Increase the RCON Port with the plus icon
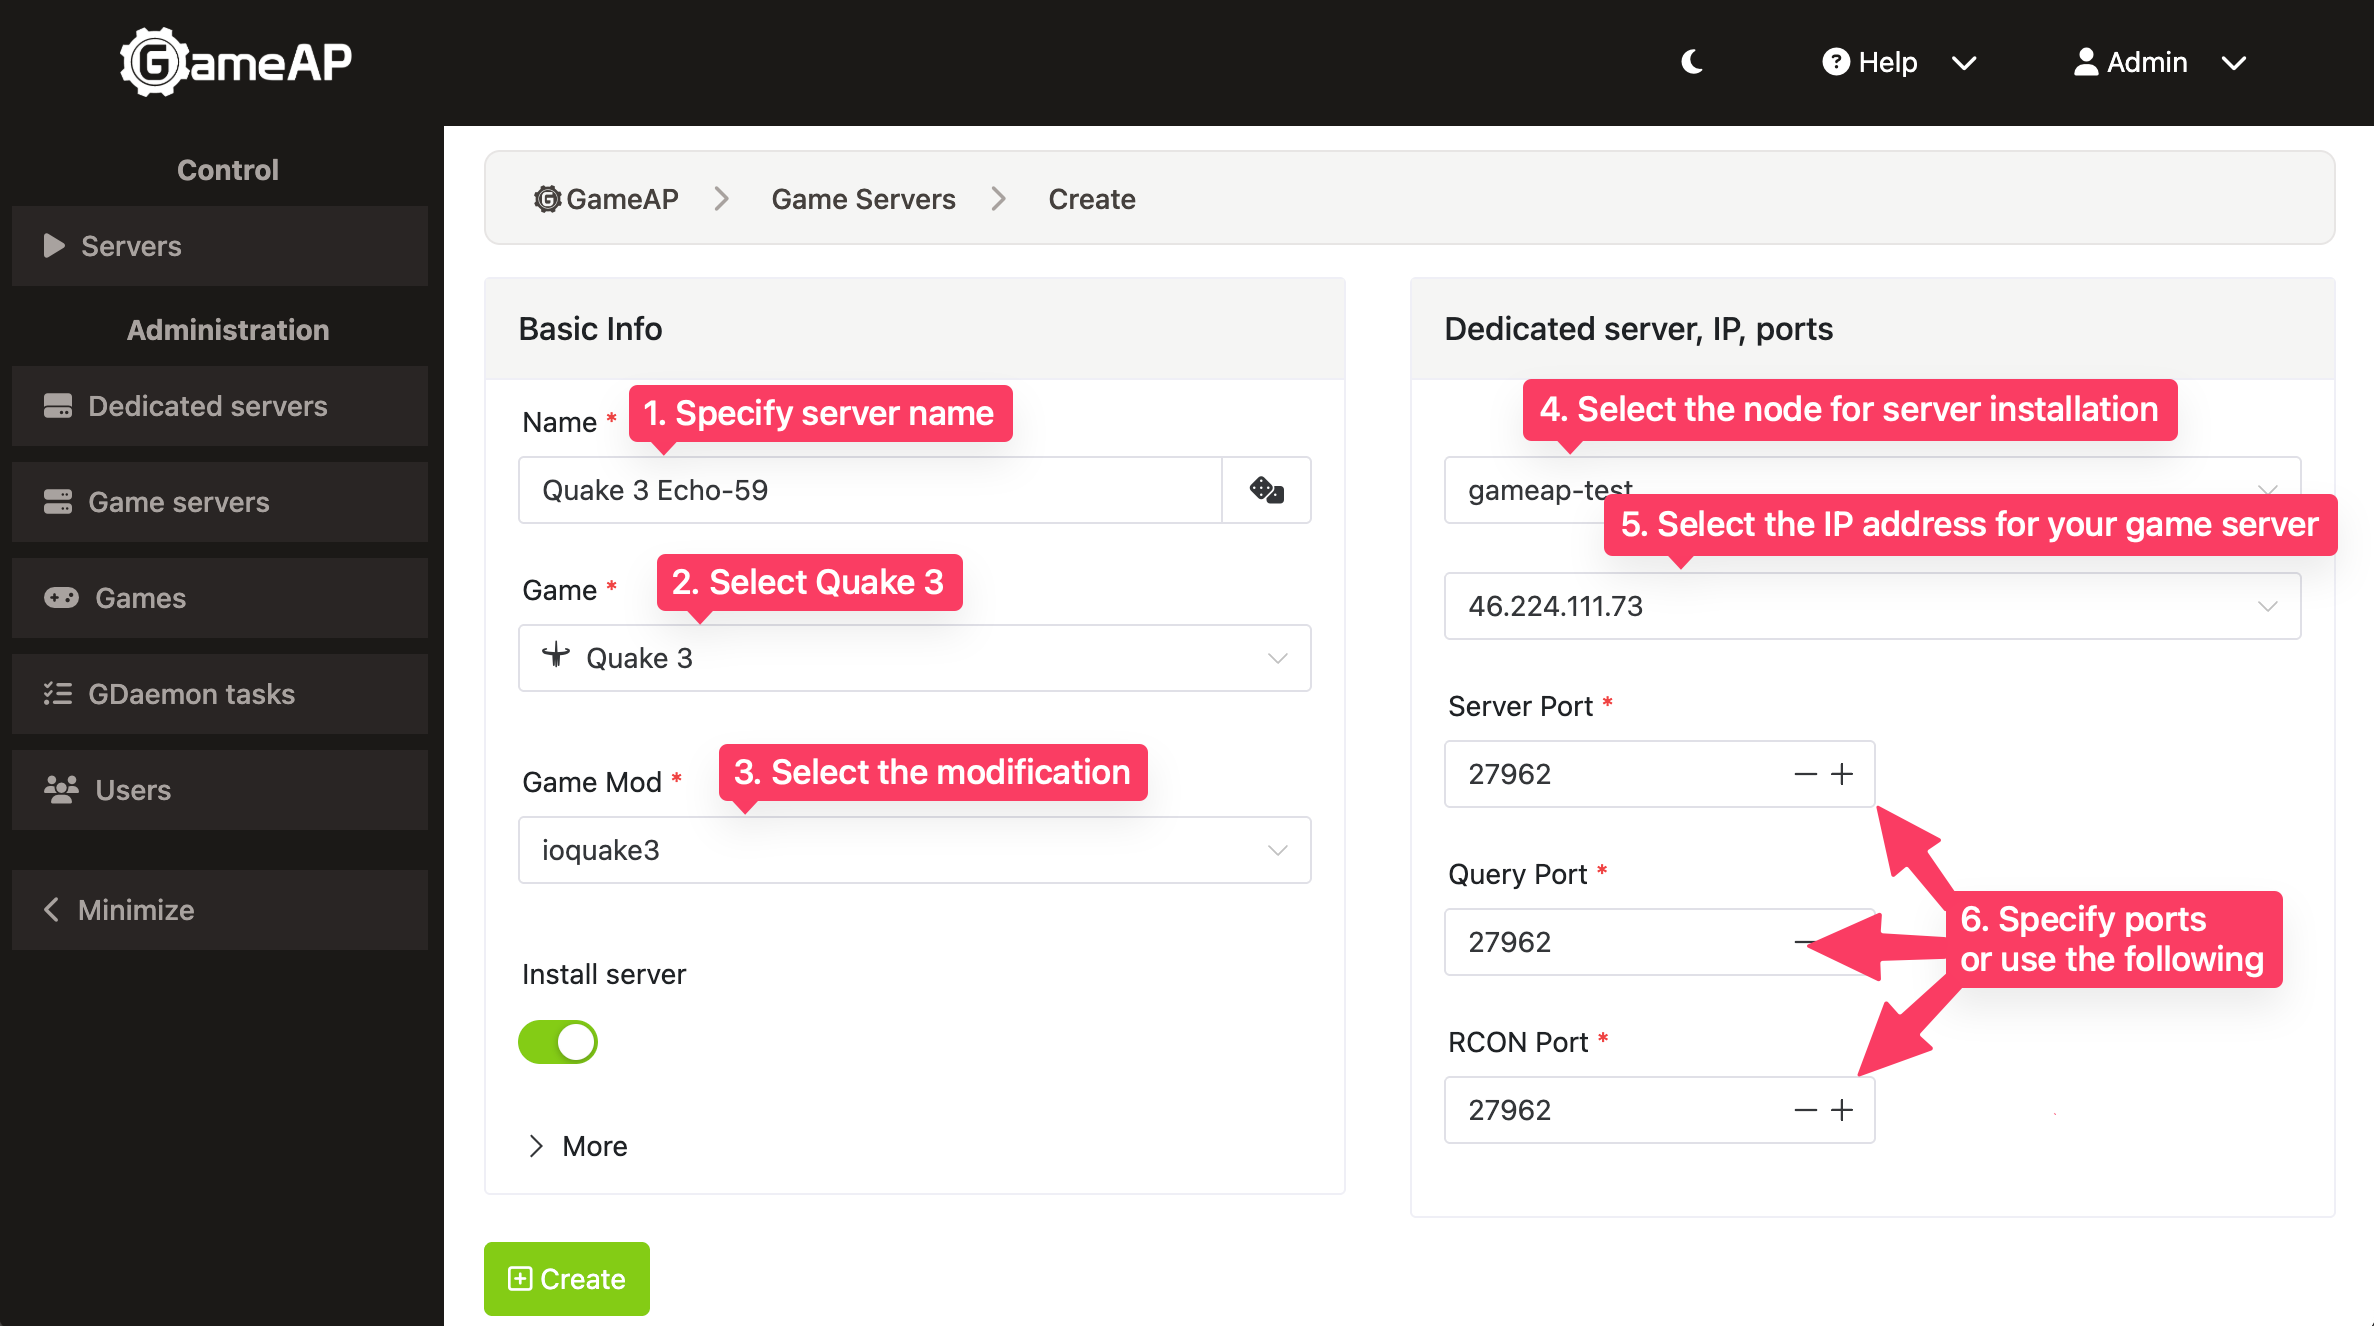The width and height of the screenshot is (2374, 1326). click(1842, 1110)
